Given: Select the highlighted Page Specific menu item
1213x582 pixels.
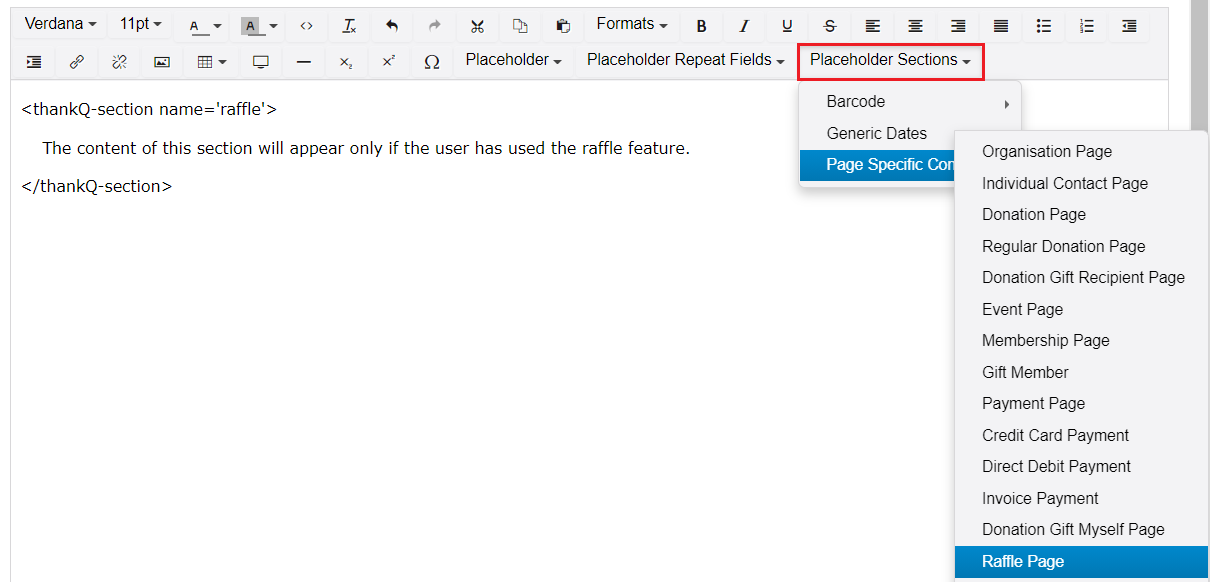Looking at the screenshot, I should point(877,165).
